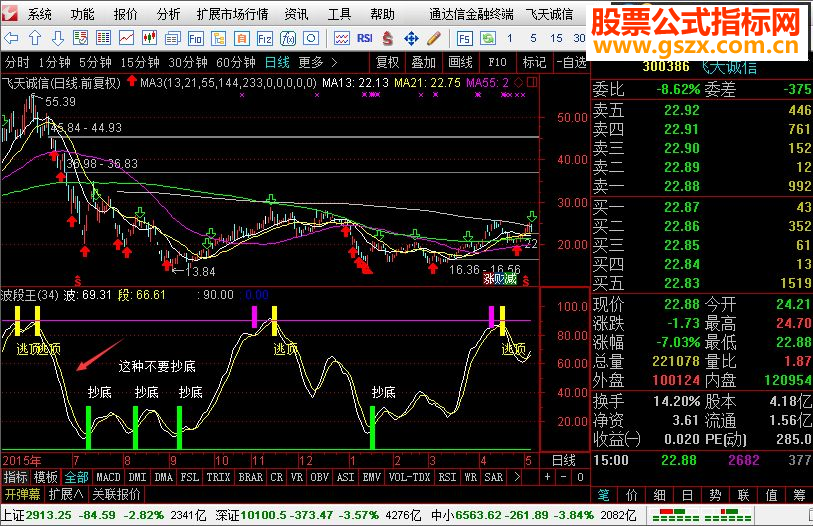Select the TRIX indicator tab
This screenshot has height=526, width=813.
pos(218,477)
